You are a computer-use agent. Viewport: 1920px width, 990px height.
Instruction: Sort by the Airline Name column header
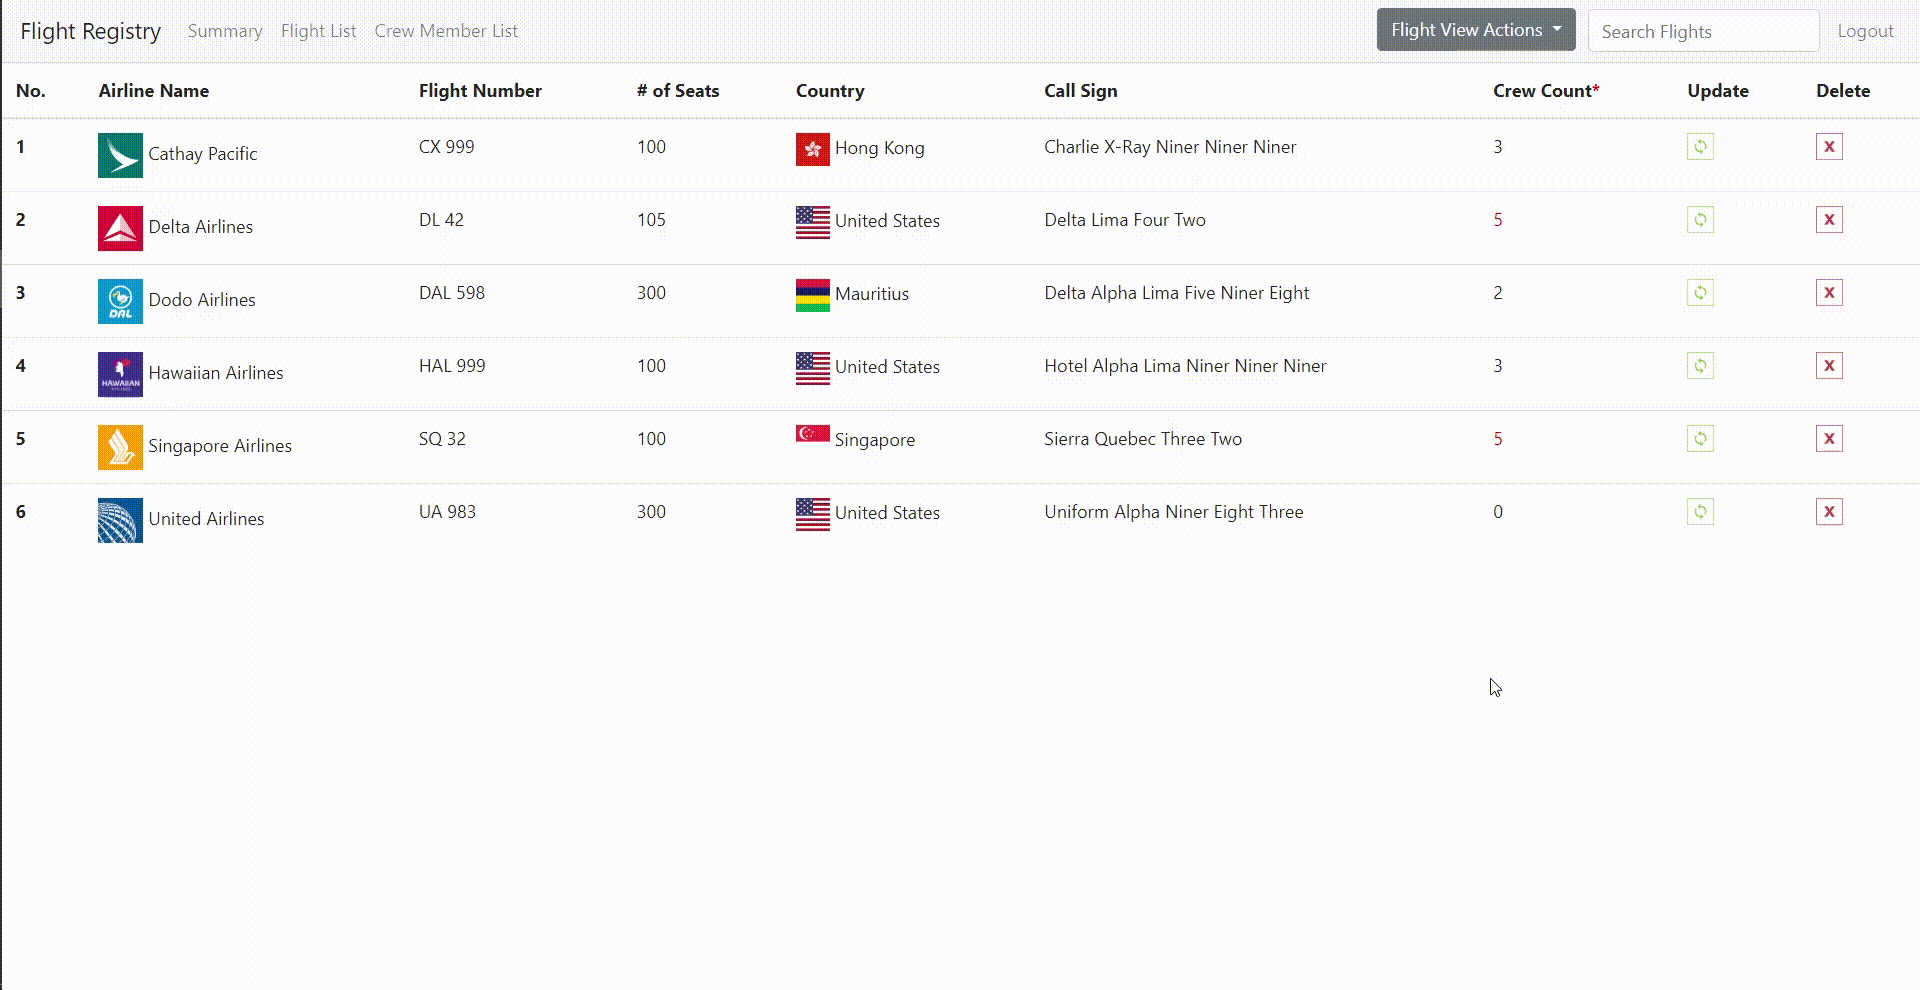(154, 91)
